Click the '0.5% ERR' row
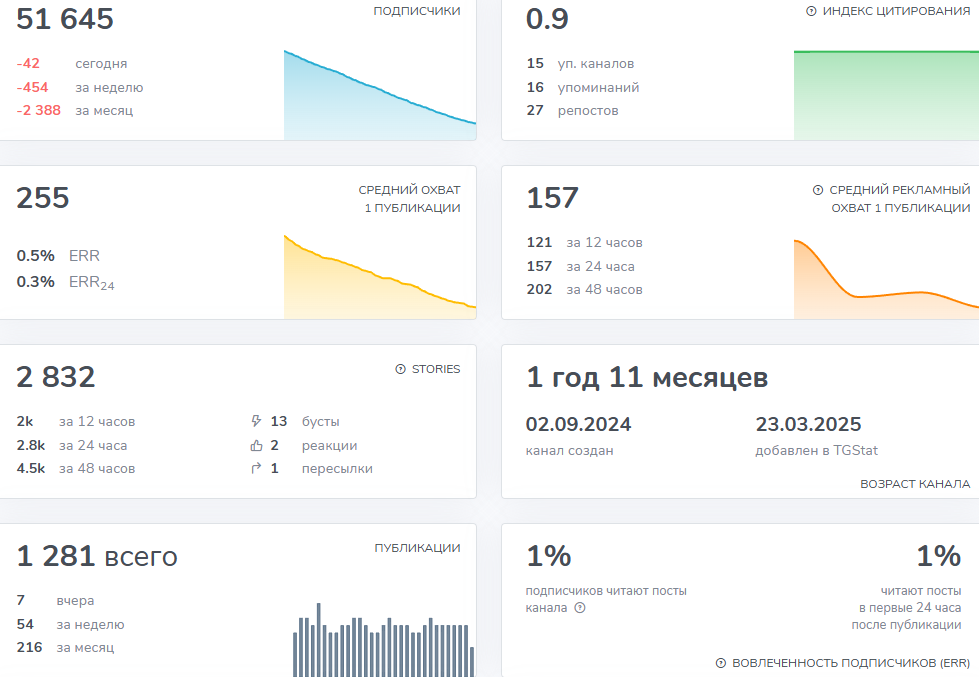Screen dimensions: 979x677 pyautogui.click(x=58, y=256)
